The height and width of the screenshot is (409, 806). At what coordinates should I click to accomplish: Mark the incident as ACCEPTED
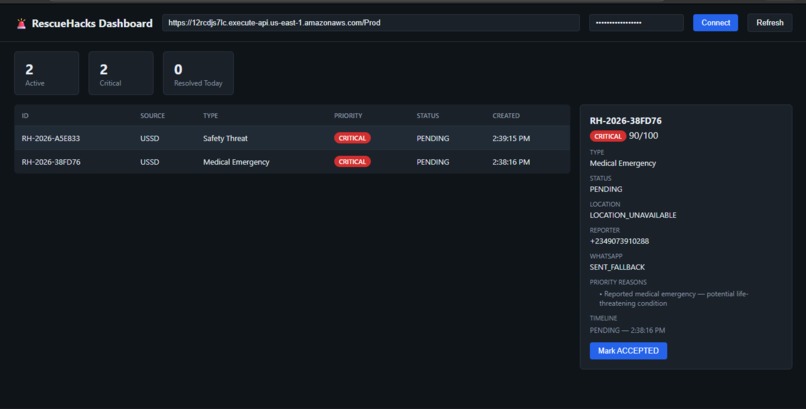click(x=628, y=350)
